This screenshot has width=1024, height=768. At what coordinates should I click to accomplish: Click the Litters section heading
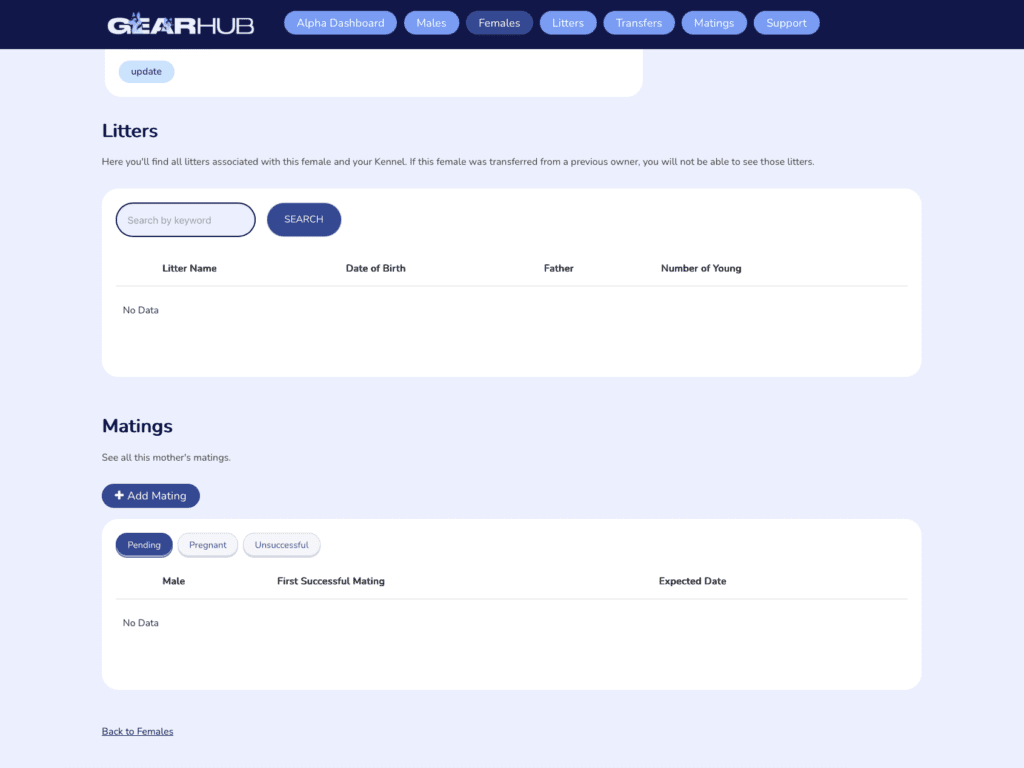pyautogui.click(x=130, y=131)
